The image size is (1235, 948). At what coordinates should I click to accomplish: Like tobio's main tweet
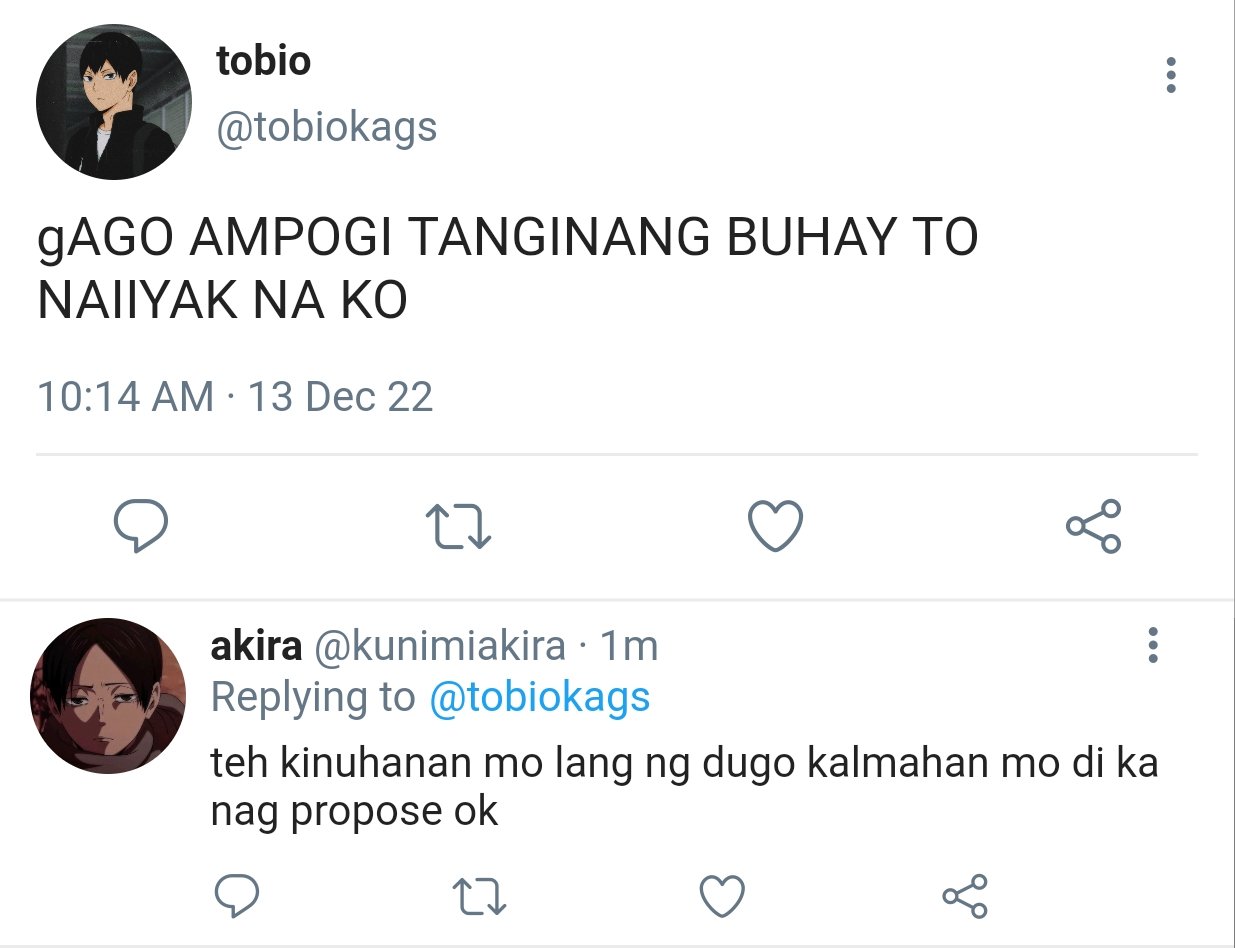(776, 525)
